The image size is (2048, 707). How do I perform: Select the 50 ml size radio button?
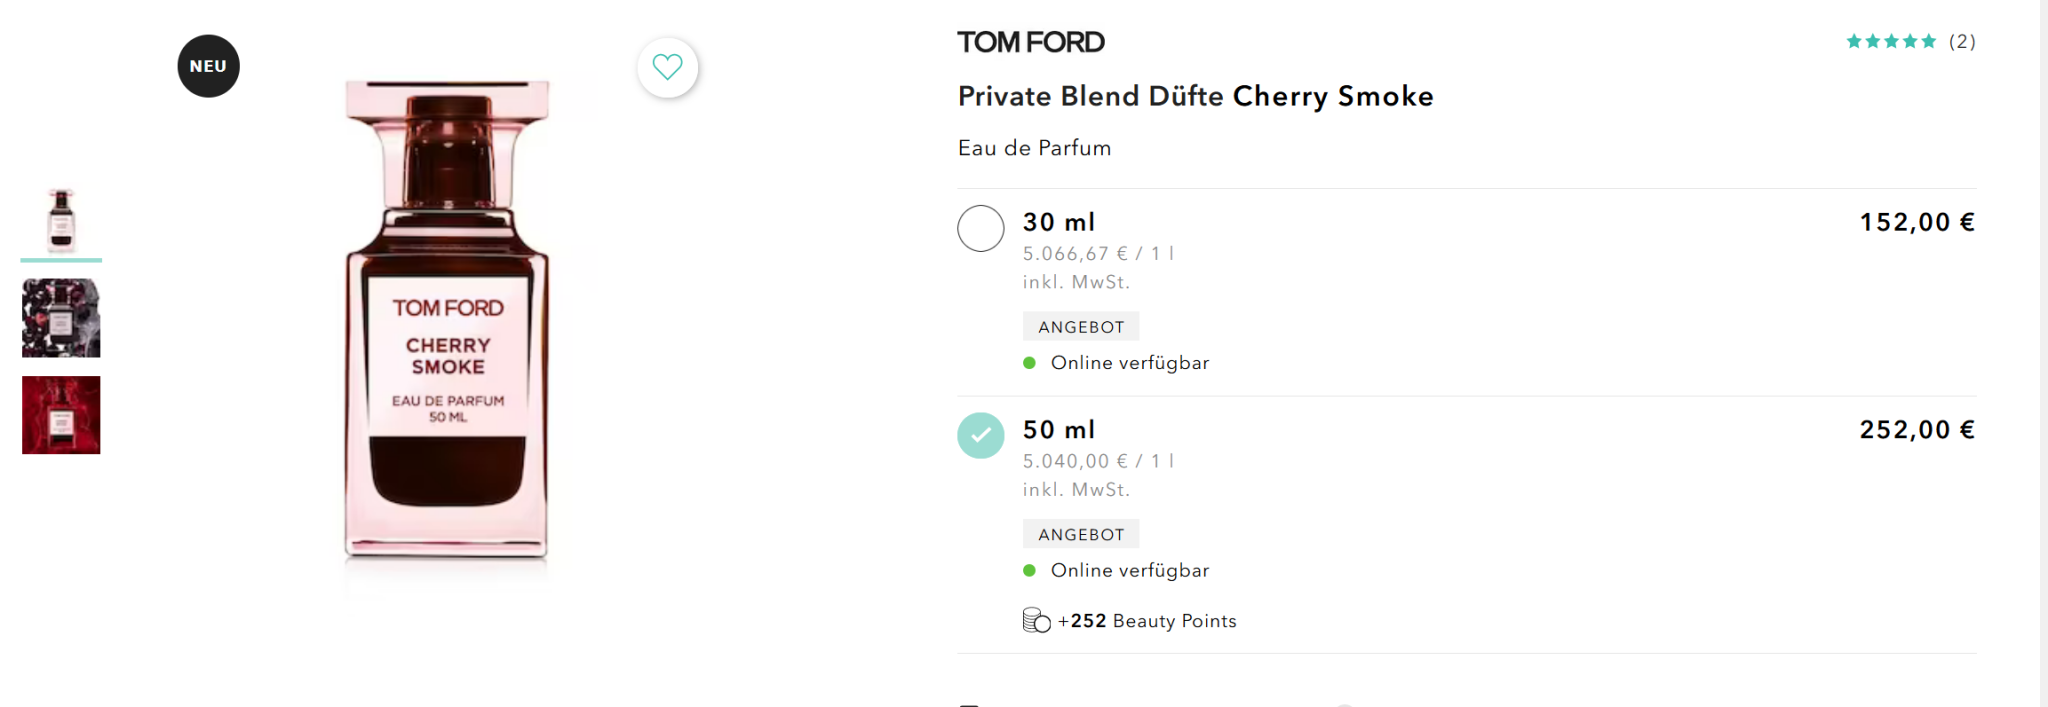click(980, 436)
